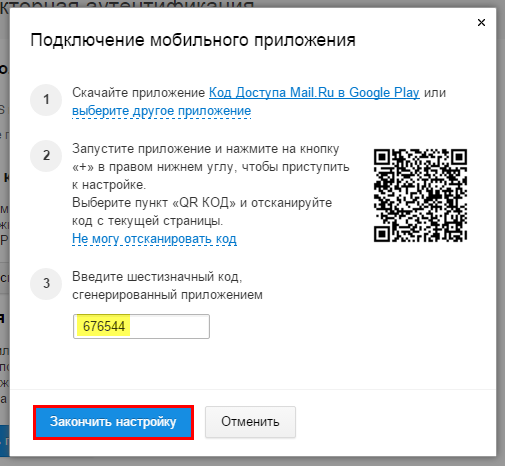Click the Закончить настройку button
Viewport: 505px width, 466px height.
point(113,422)
